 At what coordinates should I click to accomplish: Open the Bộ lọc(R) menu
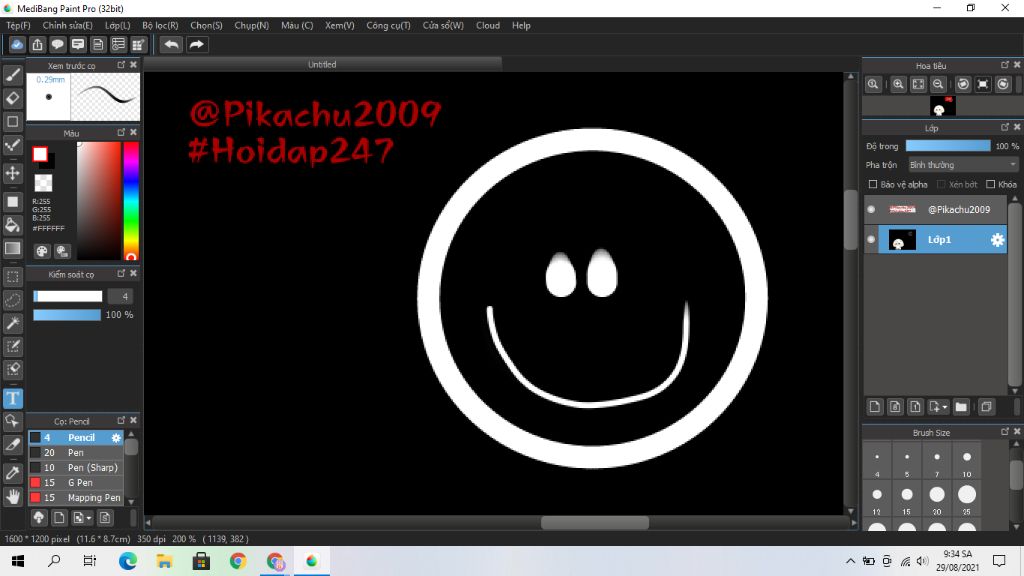pyautogui.click(x=160, y=25)
